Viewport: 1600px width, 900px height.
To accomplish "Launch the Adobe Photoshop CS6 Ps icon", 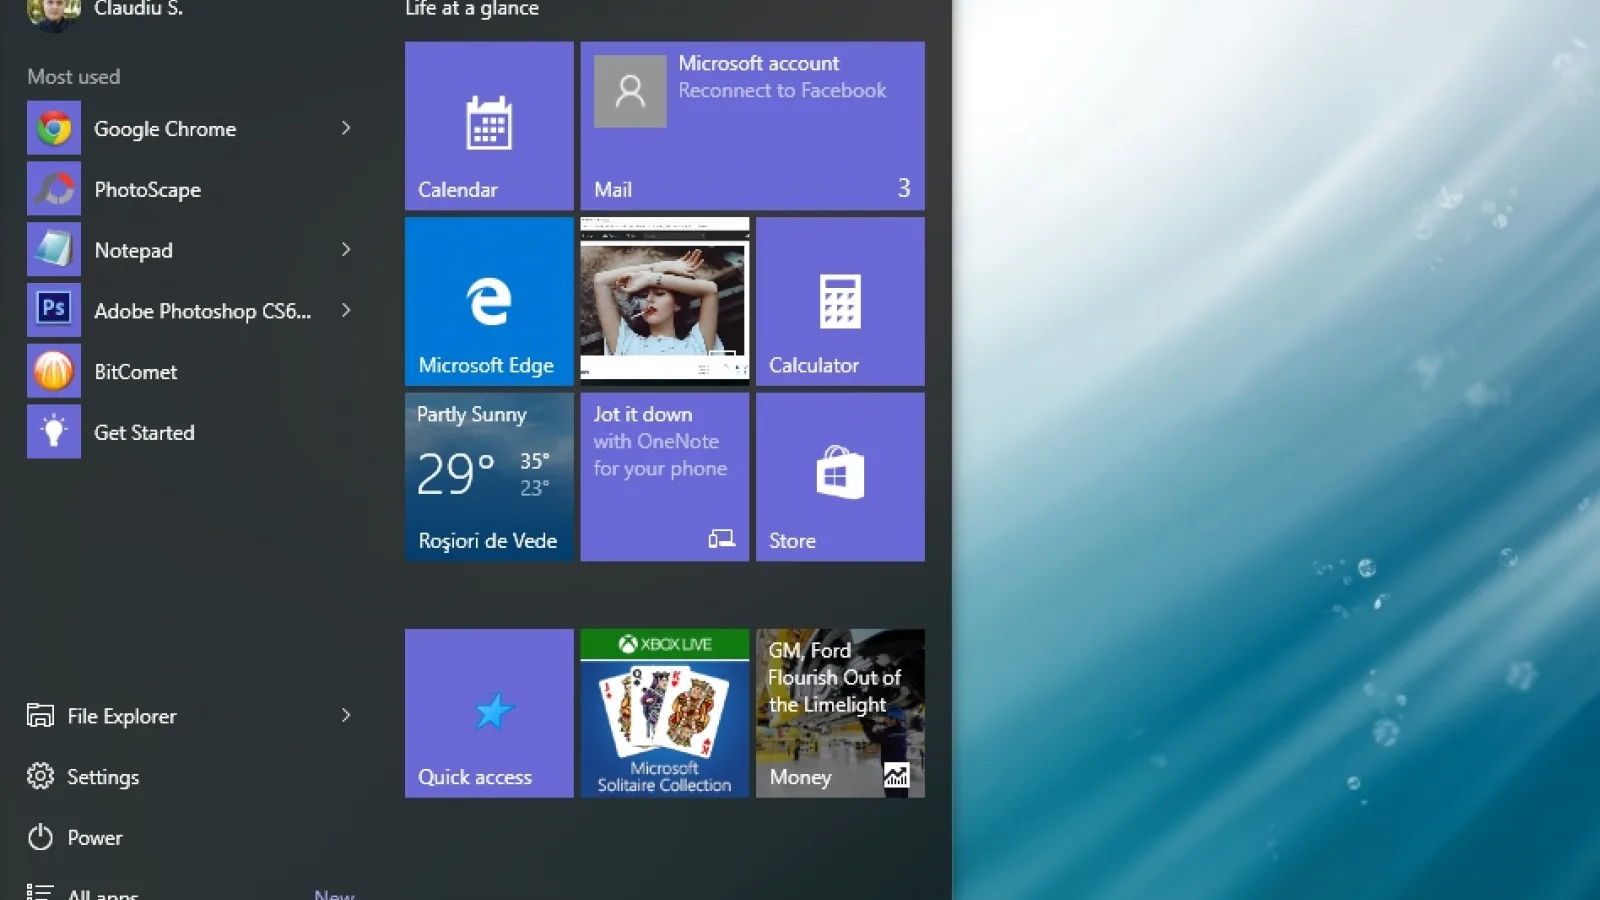I will pos(54,310).
